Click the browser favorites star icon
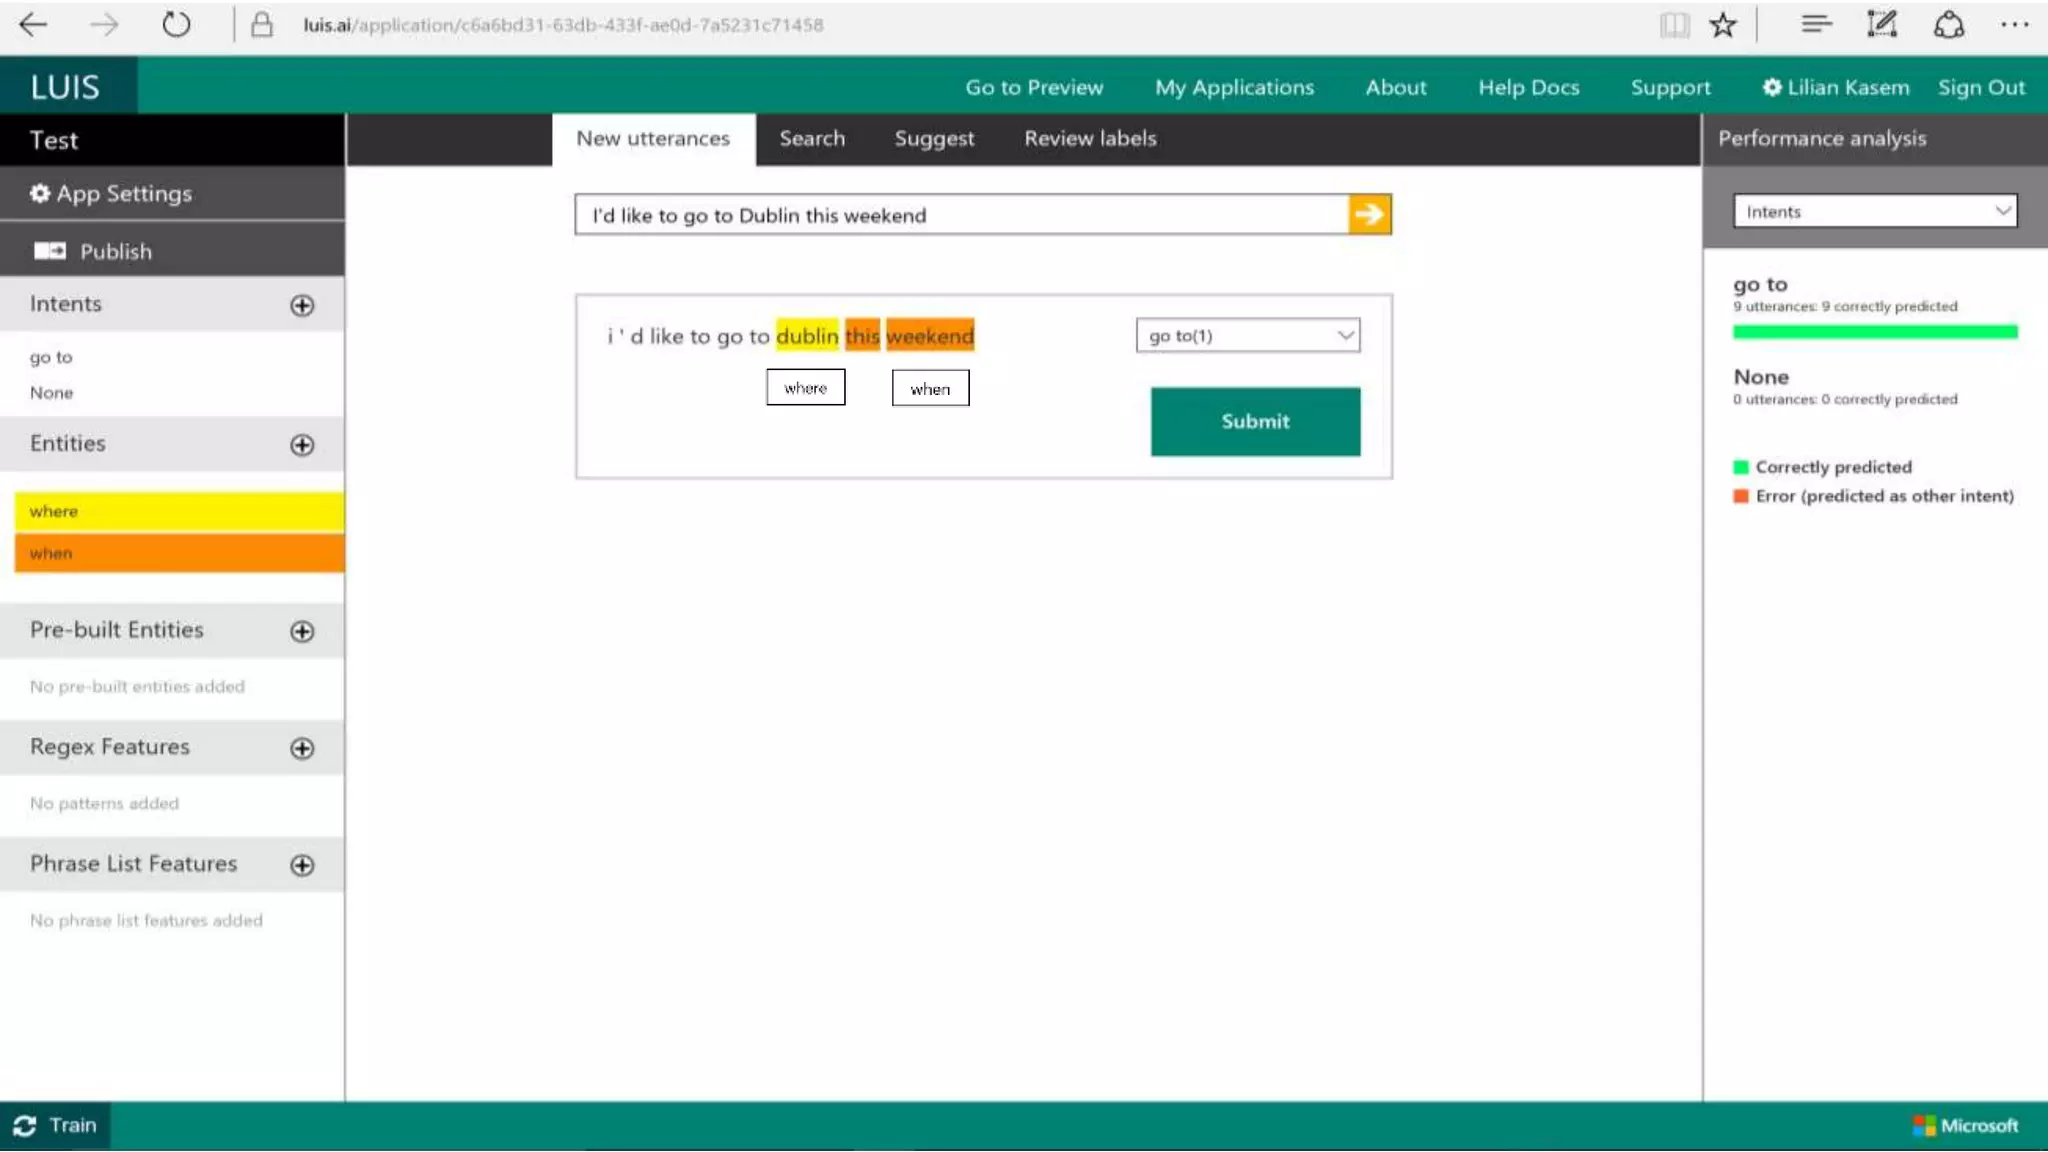The image size is (2048, 1152). [x=1722, y=25]
